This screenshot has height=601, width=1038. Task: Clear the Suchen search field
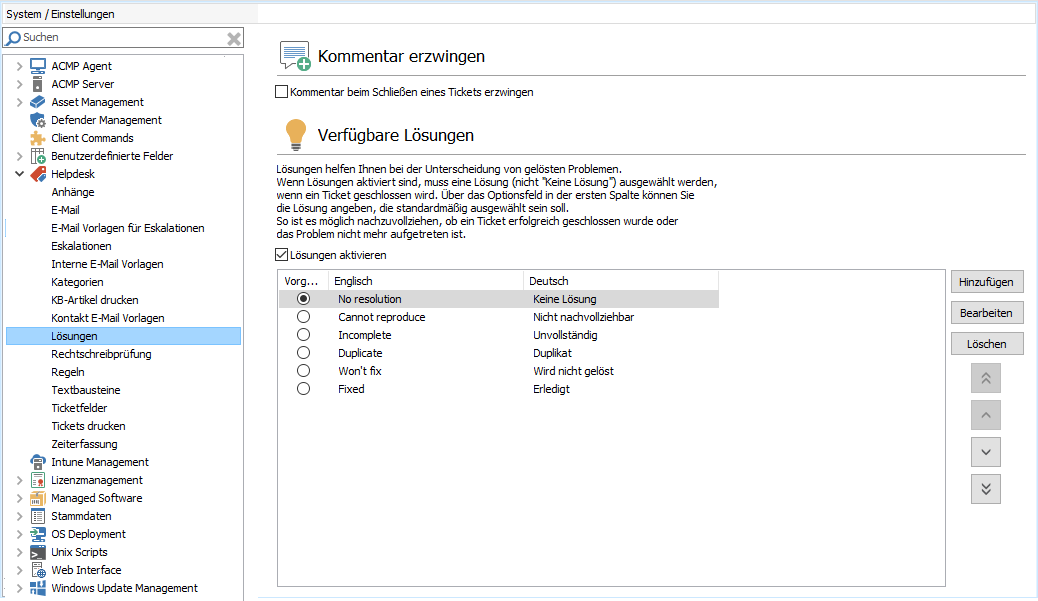tap(234, 37)
